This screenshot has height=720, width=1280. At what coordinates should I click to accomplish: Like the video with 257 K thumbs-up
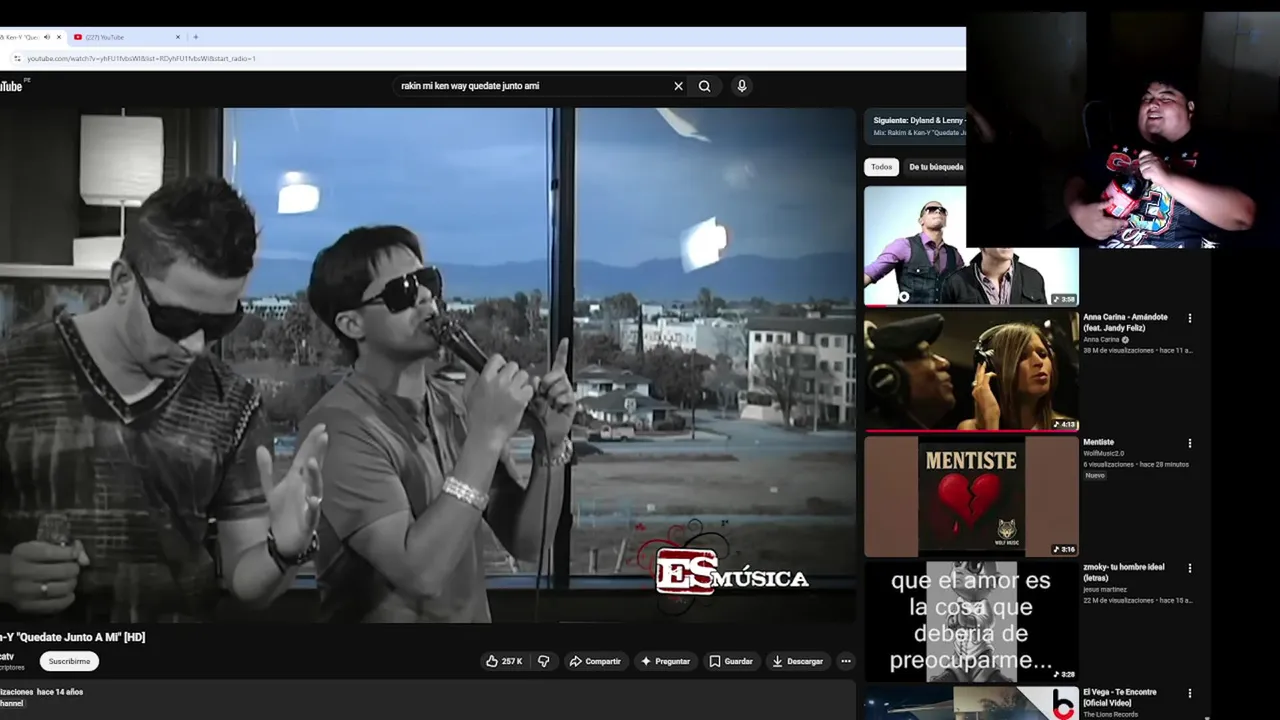[505, 661]
